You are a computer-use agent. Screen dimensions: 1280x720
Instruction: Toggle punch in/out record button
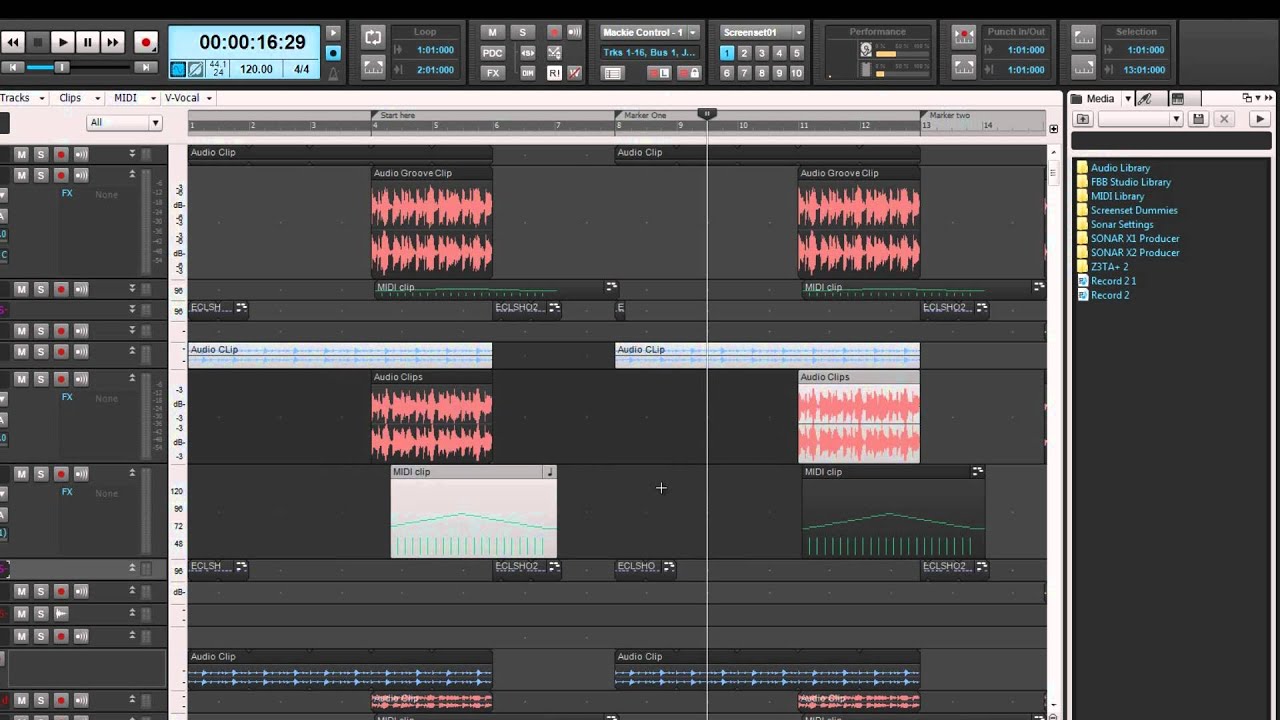pyautogui.click(x=964, y=37)
